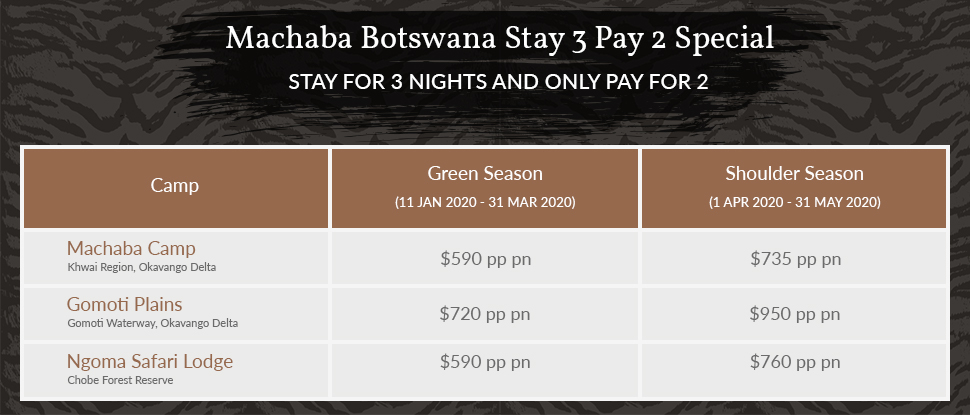Click Khwai Region, Okavango Delta location text
Screen dimensions: 970x415
141,267
